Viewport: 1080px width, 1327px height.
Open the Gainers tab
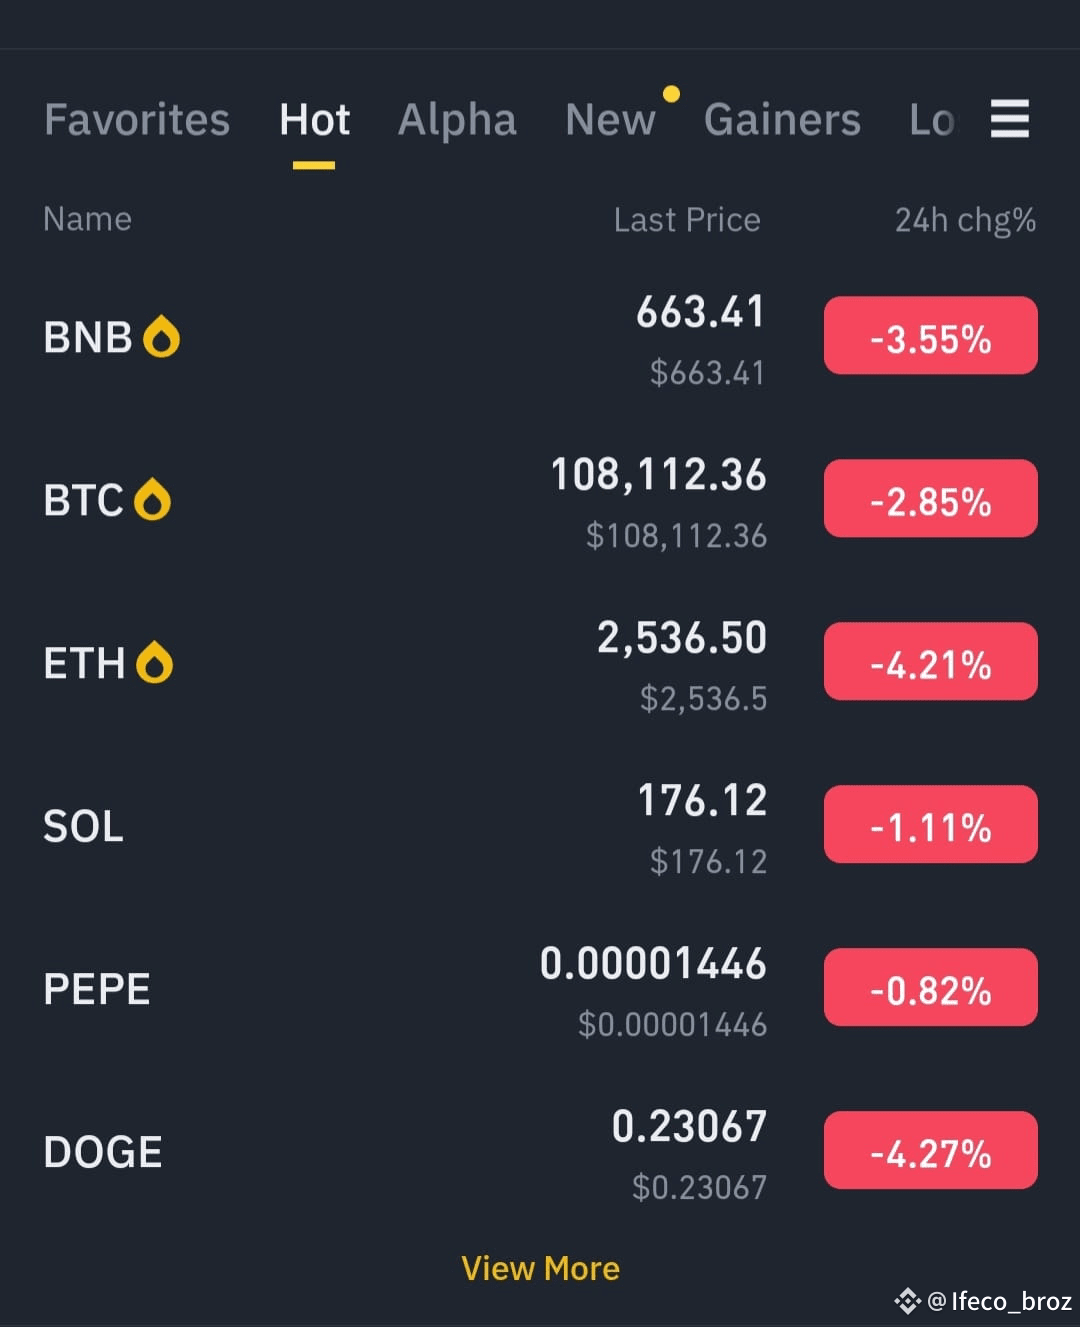point(782,120)
